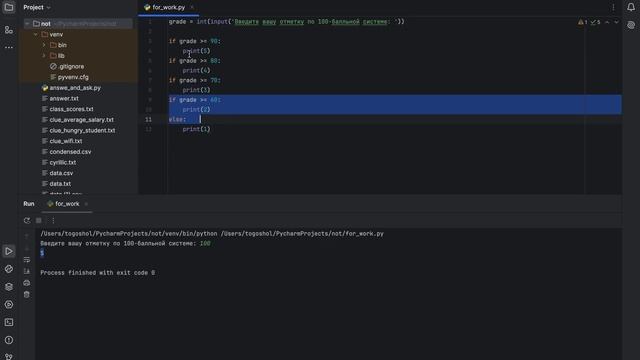640x360 pixels.
Task: Open the AI Assistant spiral icon
Action: 631,25
